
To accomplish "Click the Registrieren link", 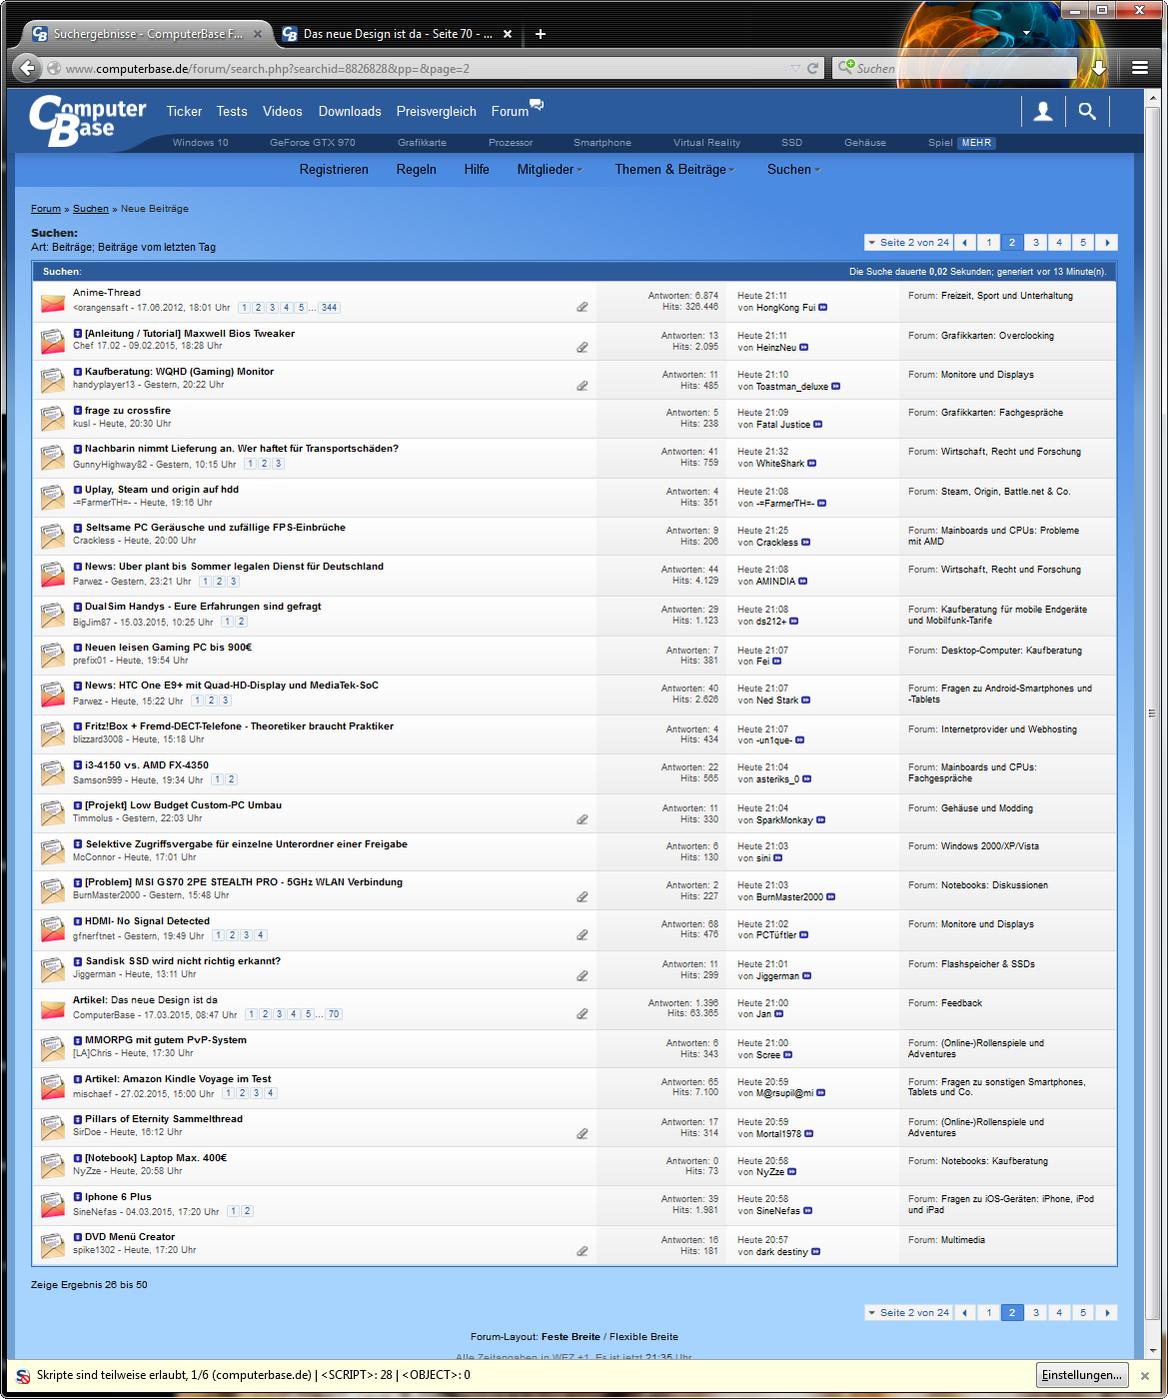I will [334, 170].
